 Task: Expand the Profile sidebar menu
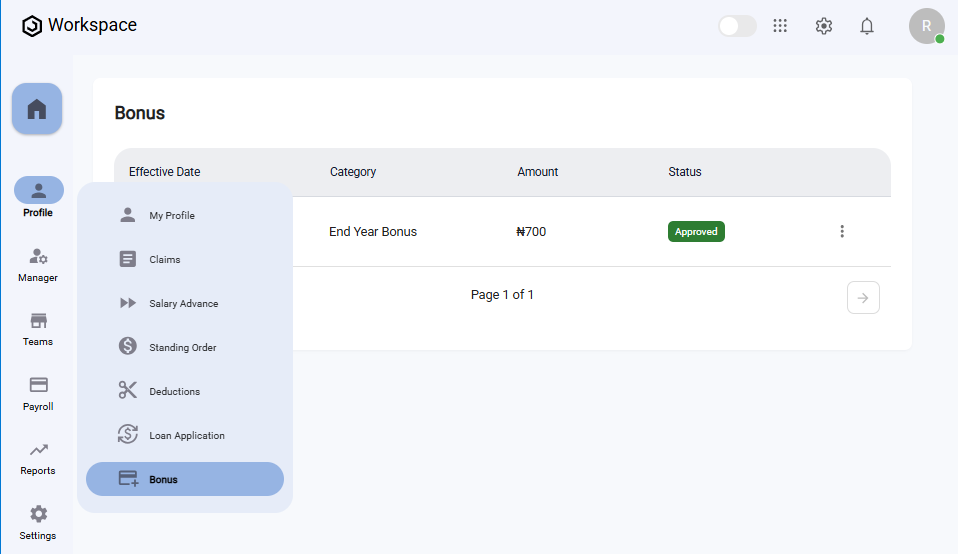(38, 197)
